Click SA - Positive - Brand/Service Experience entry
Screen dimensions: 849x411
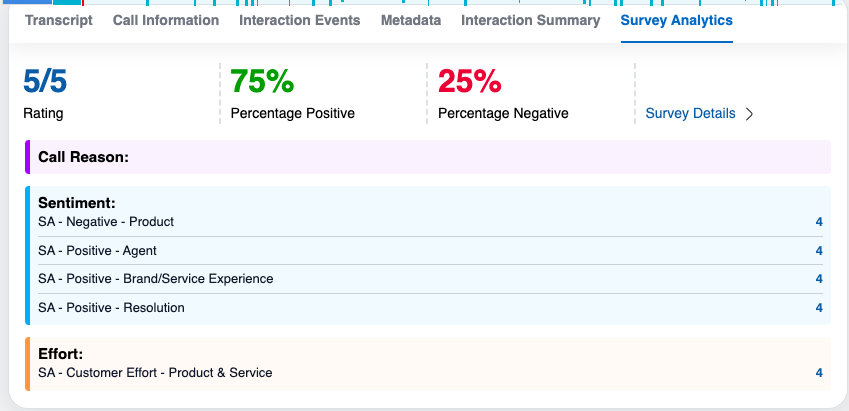156,279
